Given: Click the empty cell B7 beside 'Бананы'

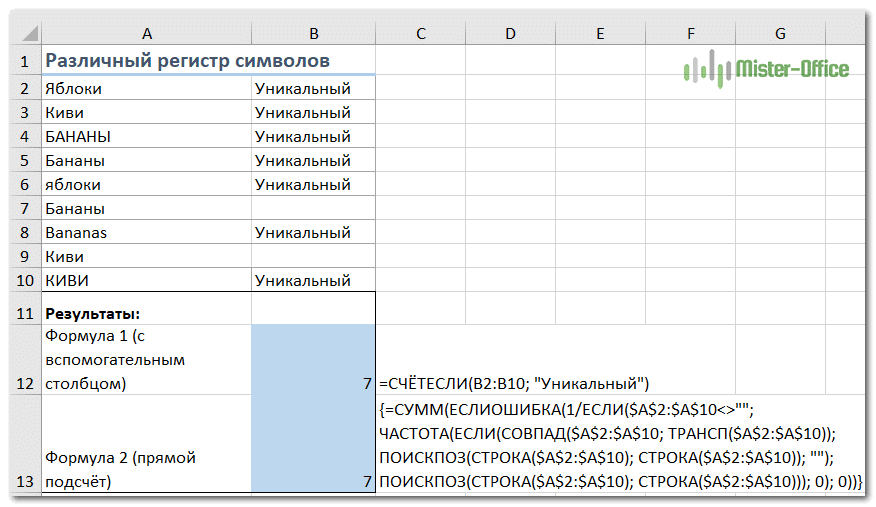Looking at the screenshot, I should [x=313, y=209].
